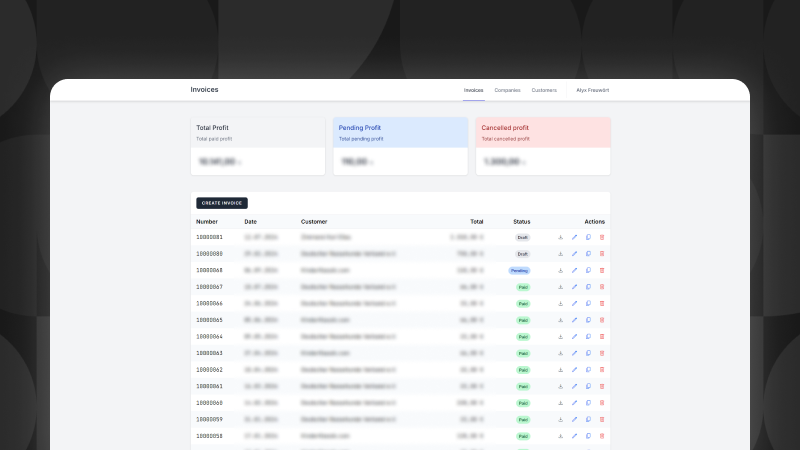Duplicate invoice 10000067
Image resolution: width=800 pixels, height=450 pixels.
(588, 287)
